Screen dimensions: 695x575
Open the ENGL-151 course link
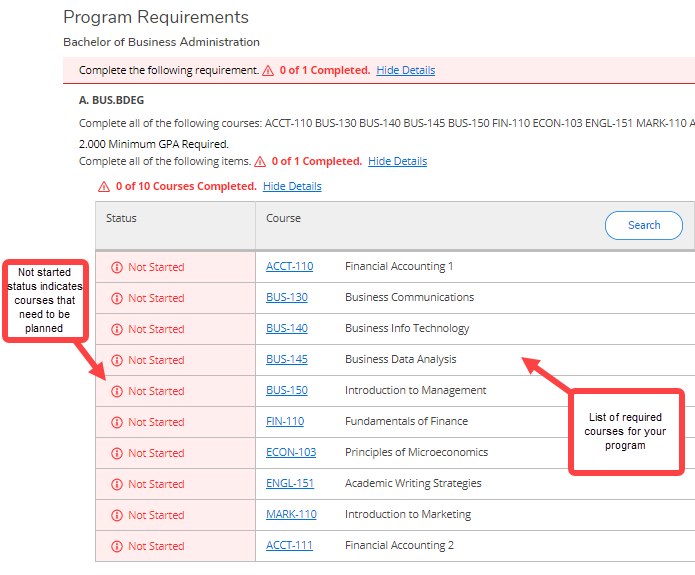tap(290, 484)
